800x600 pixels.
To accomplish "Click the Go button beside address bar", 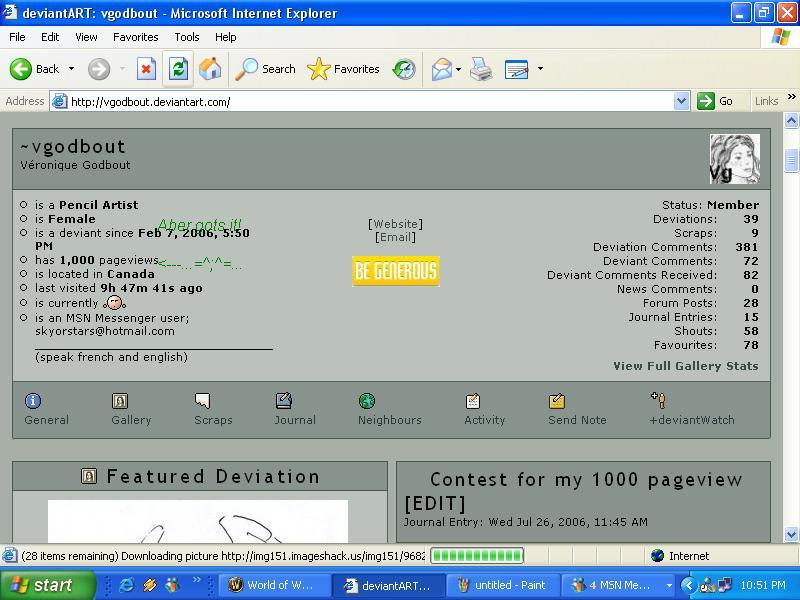I will pyautogui.click(x=715, y=101).
